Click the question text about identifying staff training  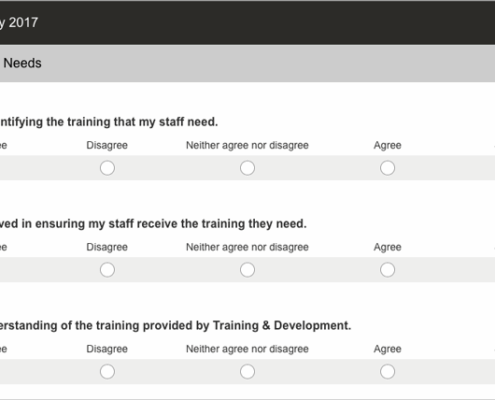point(109,122)
